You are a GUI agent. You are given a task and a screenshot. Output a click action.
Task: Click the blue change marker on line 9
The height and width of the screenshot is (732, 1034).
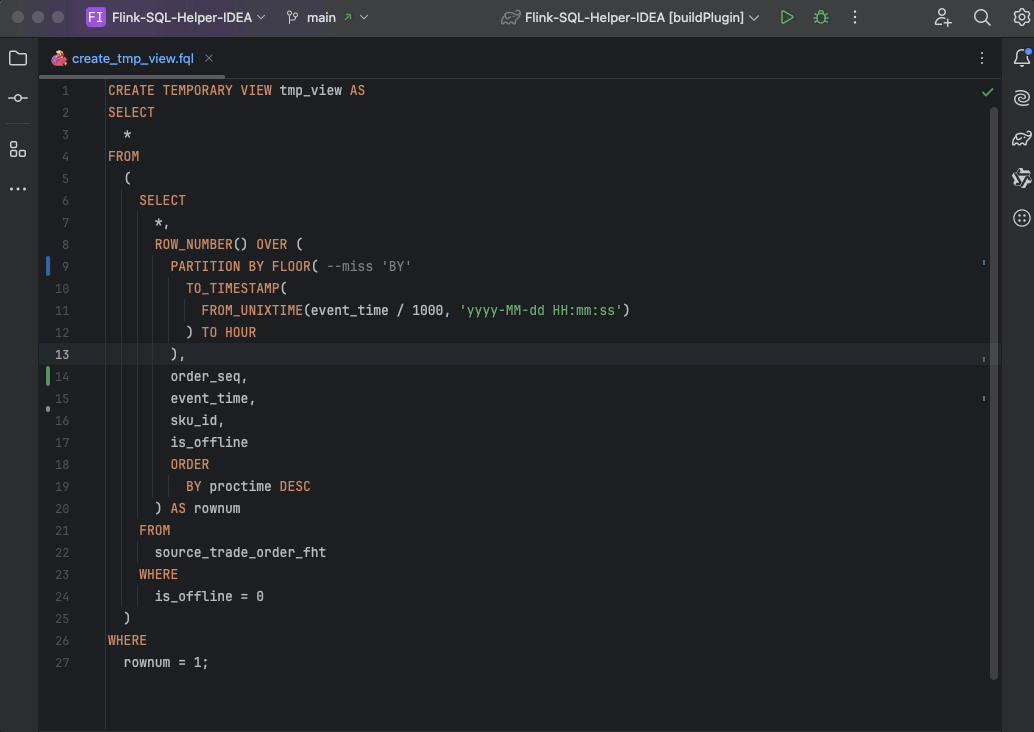click(x=47, y=266)
